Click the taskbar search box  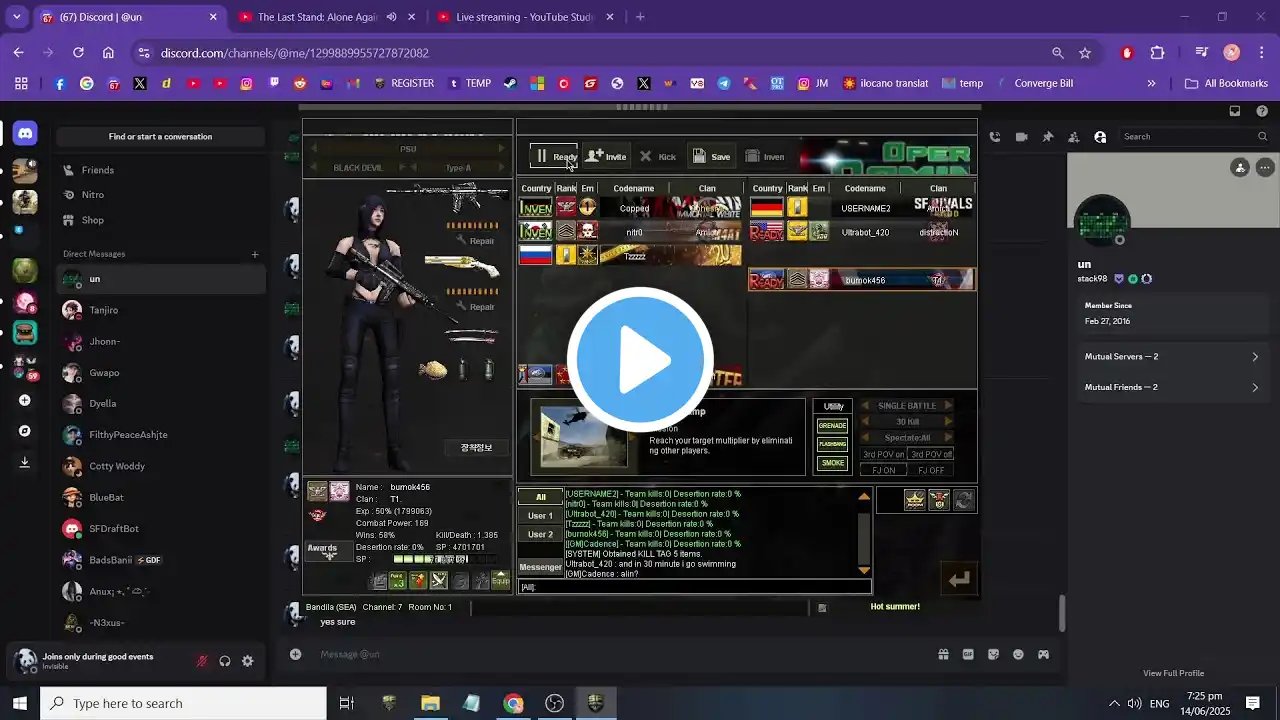(183, 703)
